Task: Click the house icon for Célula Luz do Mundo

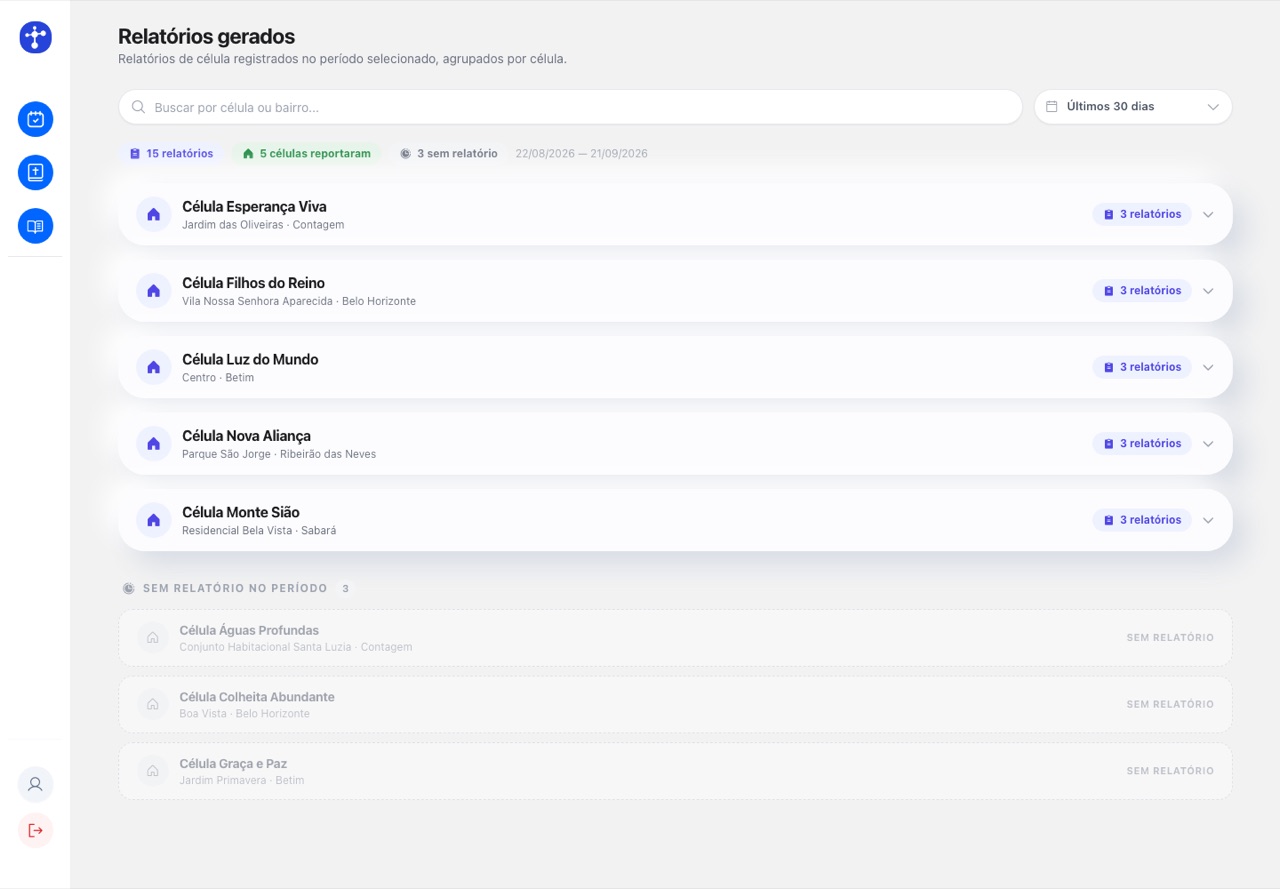Action: coord(154,367)
